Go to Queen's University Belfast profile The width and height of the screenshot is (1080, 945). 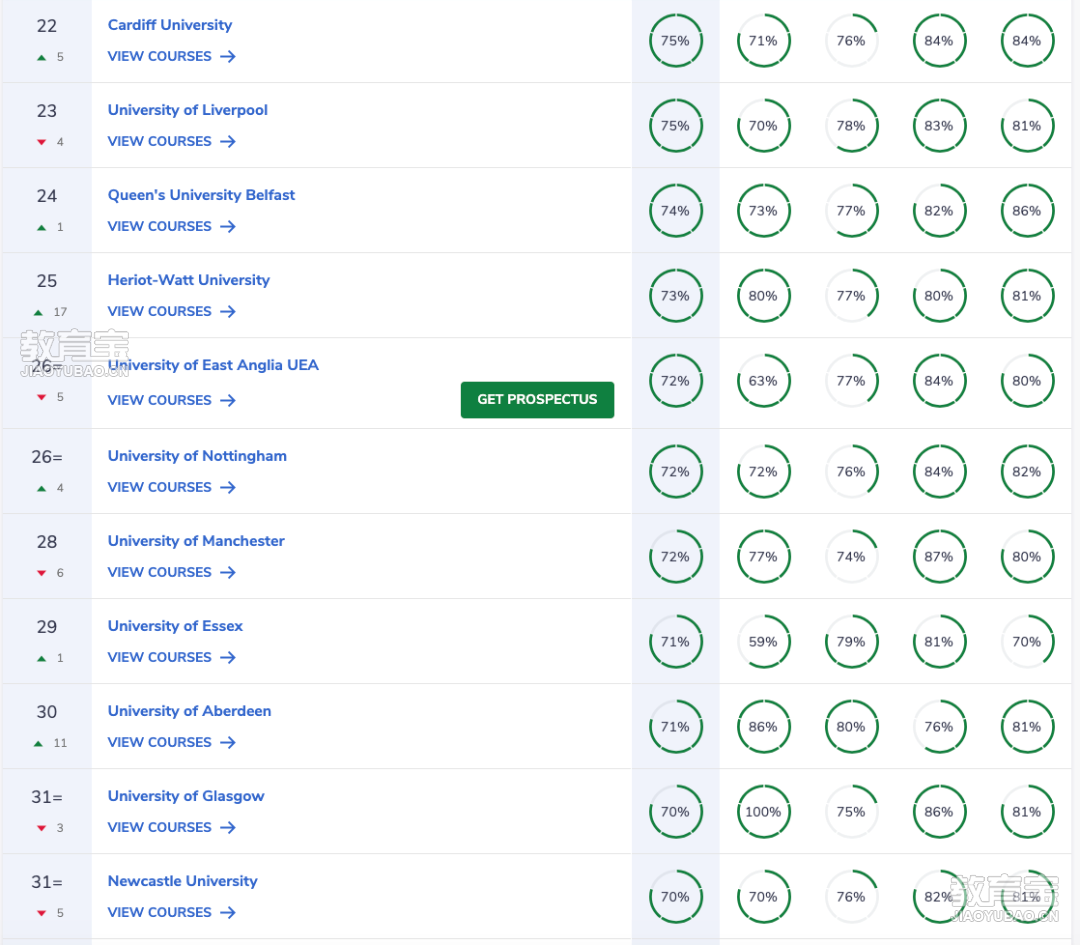click(201, 195)
